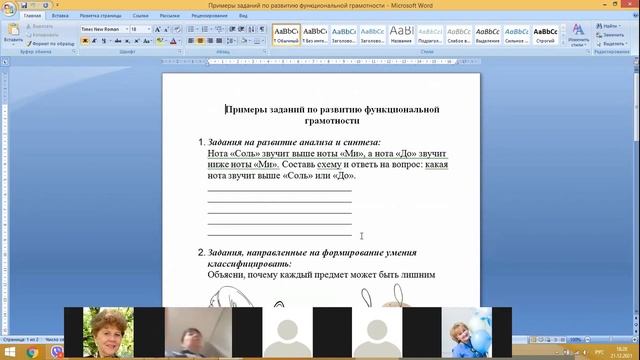The image size is (640, 360).
Task: Switch to the Рецензирование tab
Action: coord(209,16)
